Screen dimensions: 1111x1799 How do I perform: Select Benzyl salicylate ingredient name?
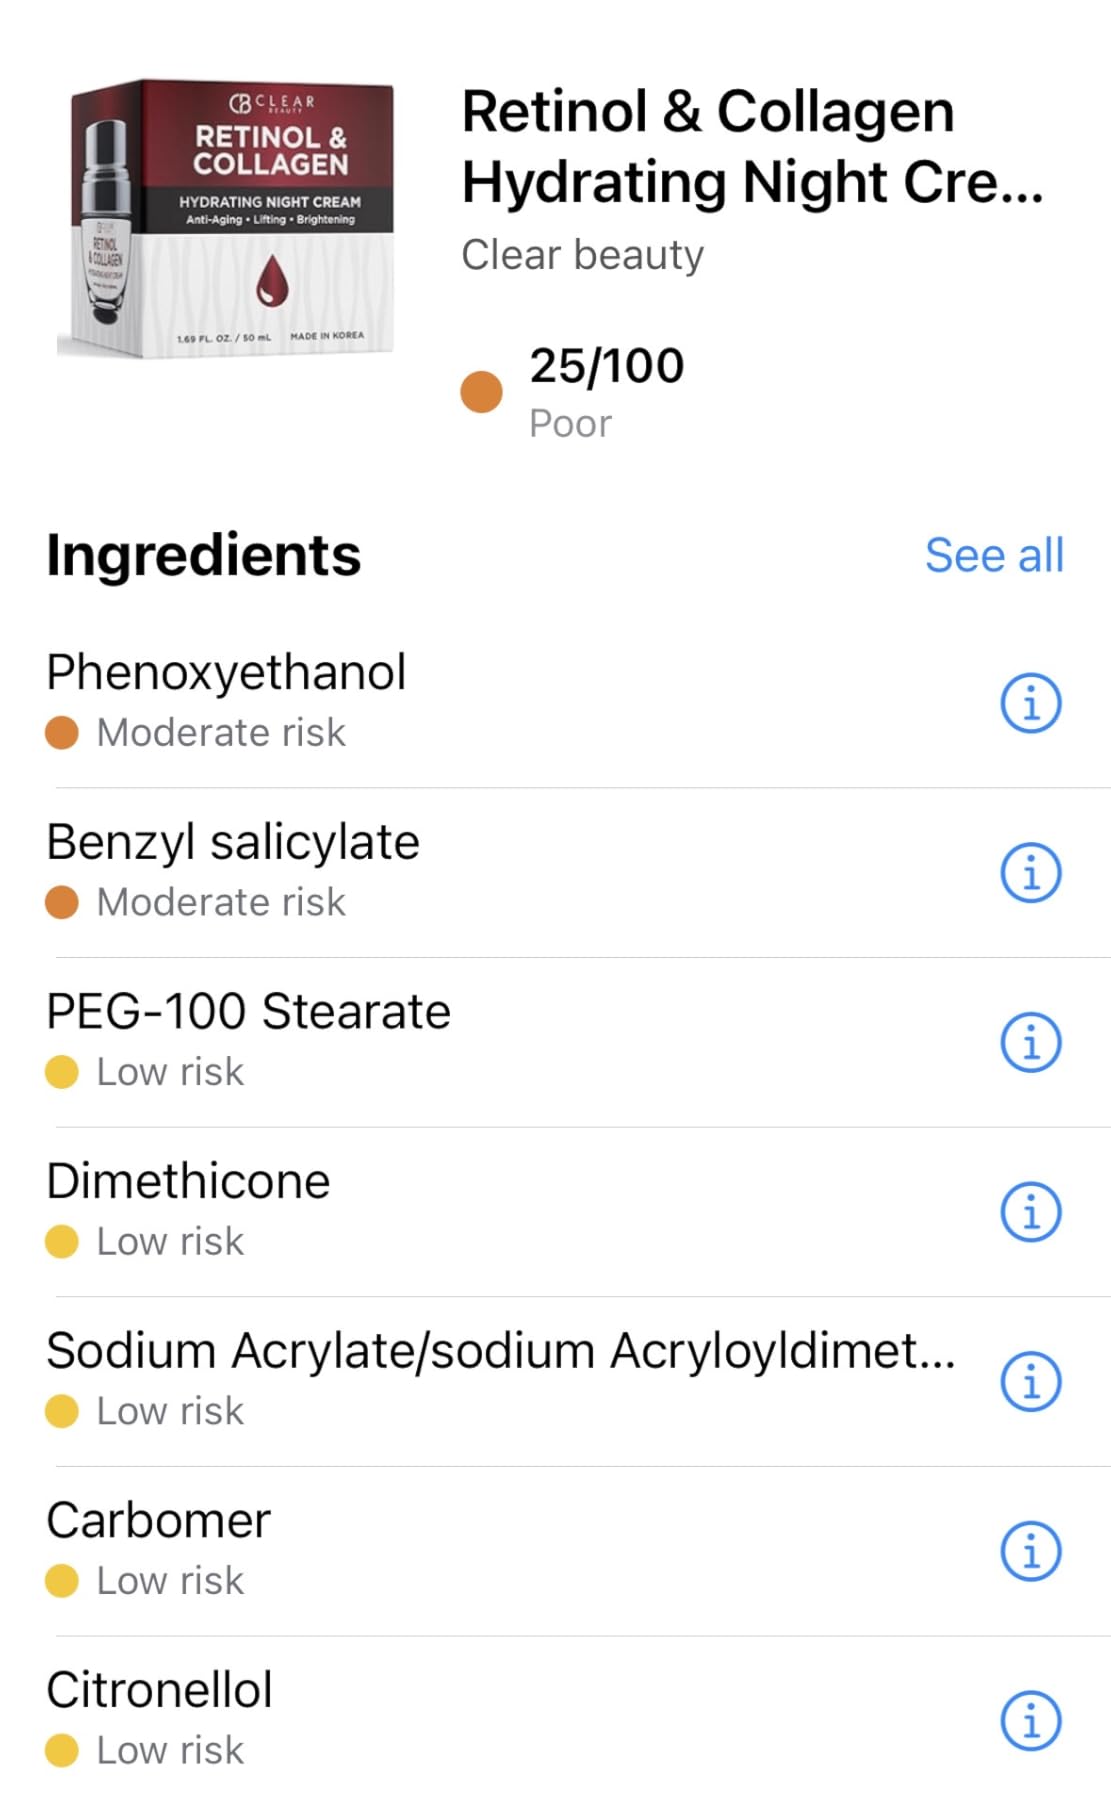pos(233,842)
